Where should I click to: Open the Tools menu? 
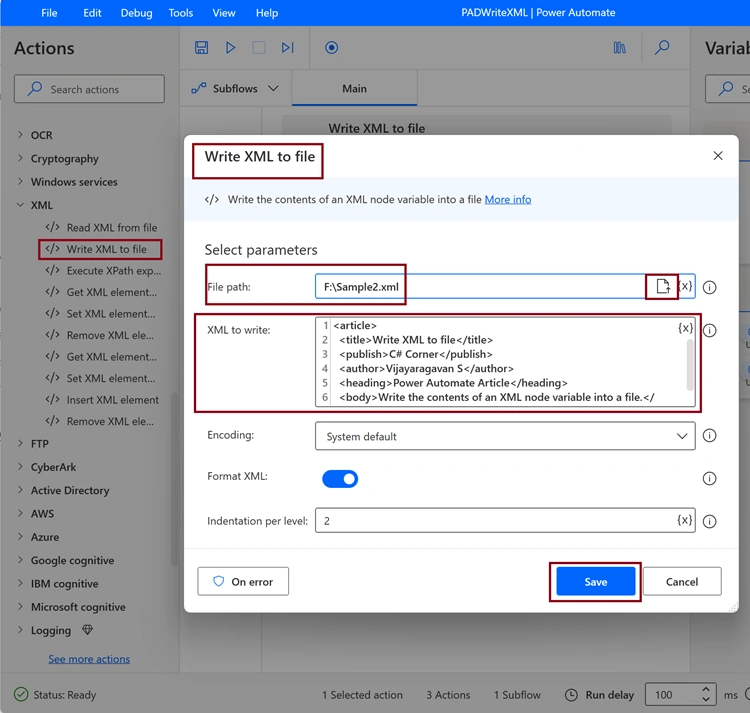pyautogui.click(x=181, y=13)
